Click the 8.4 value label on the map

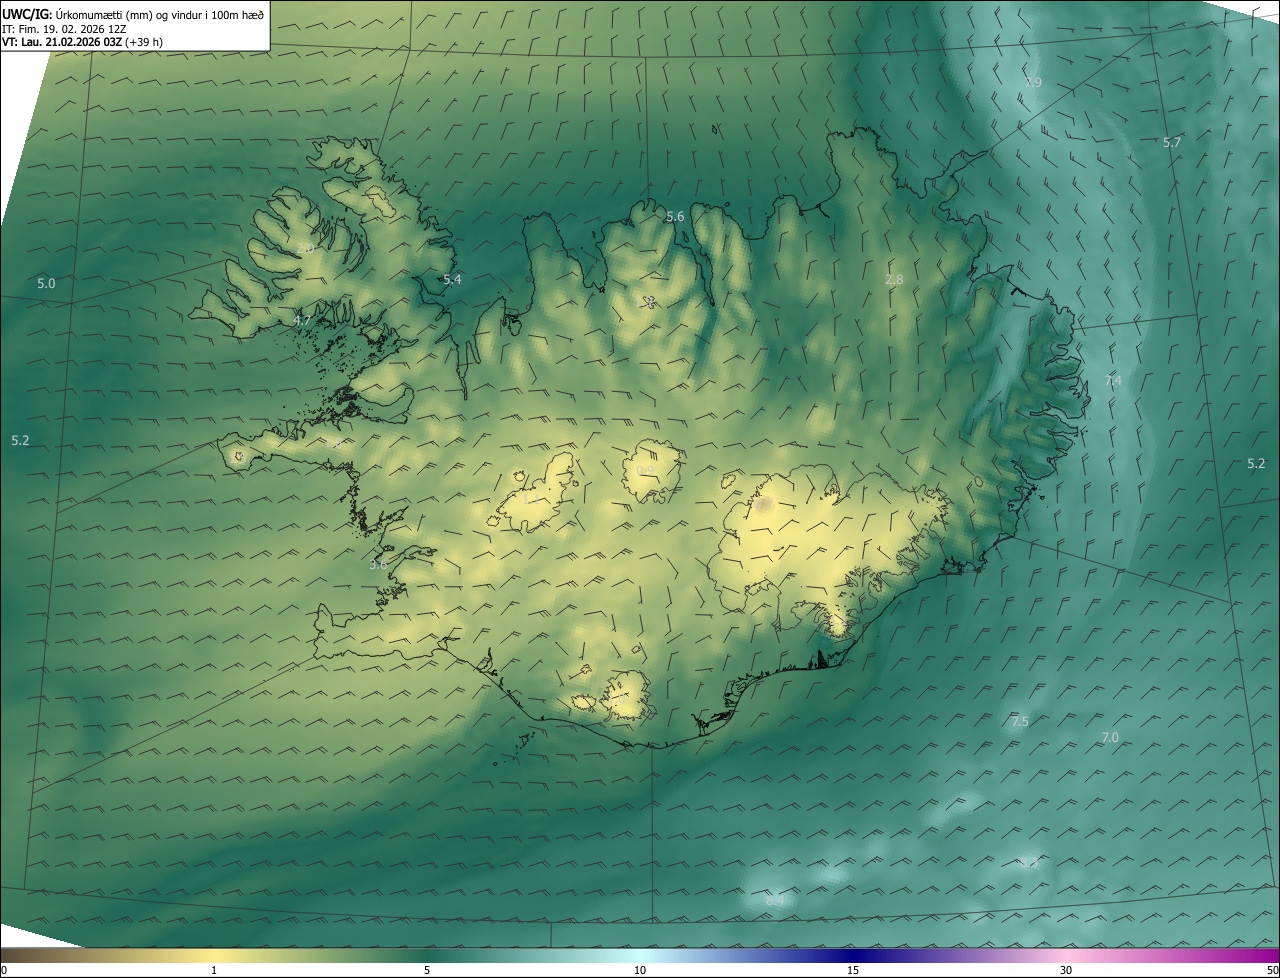775,902
